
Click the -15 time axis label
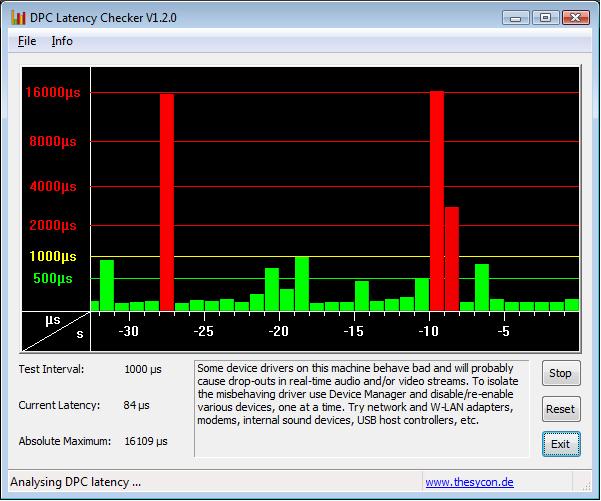click(353, 331)
